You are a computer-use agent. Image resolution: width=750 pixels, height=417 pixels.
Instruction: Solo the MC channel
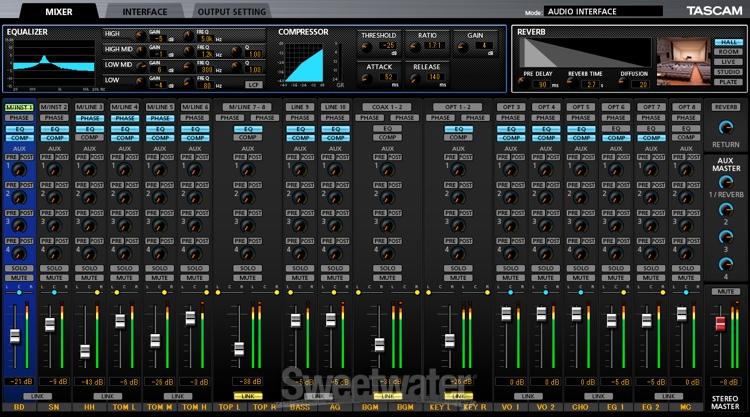click(686, 268)
